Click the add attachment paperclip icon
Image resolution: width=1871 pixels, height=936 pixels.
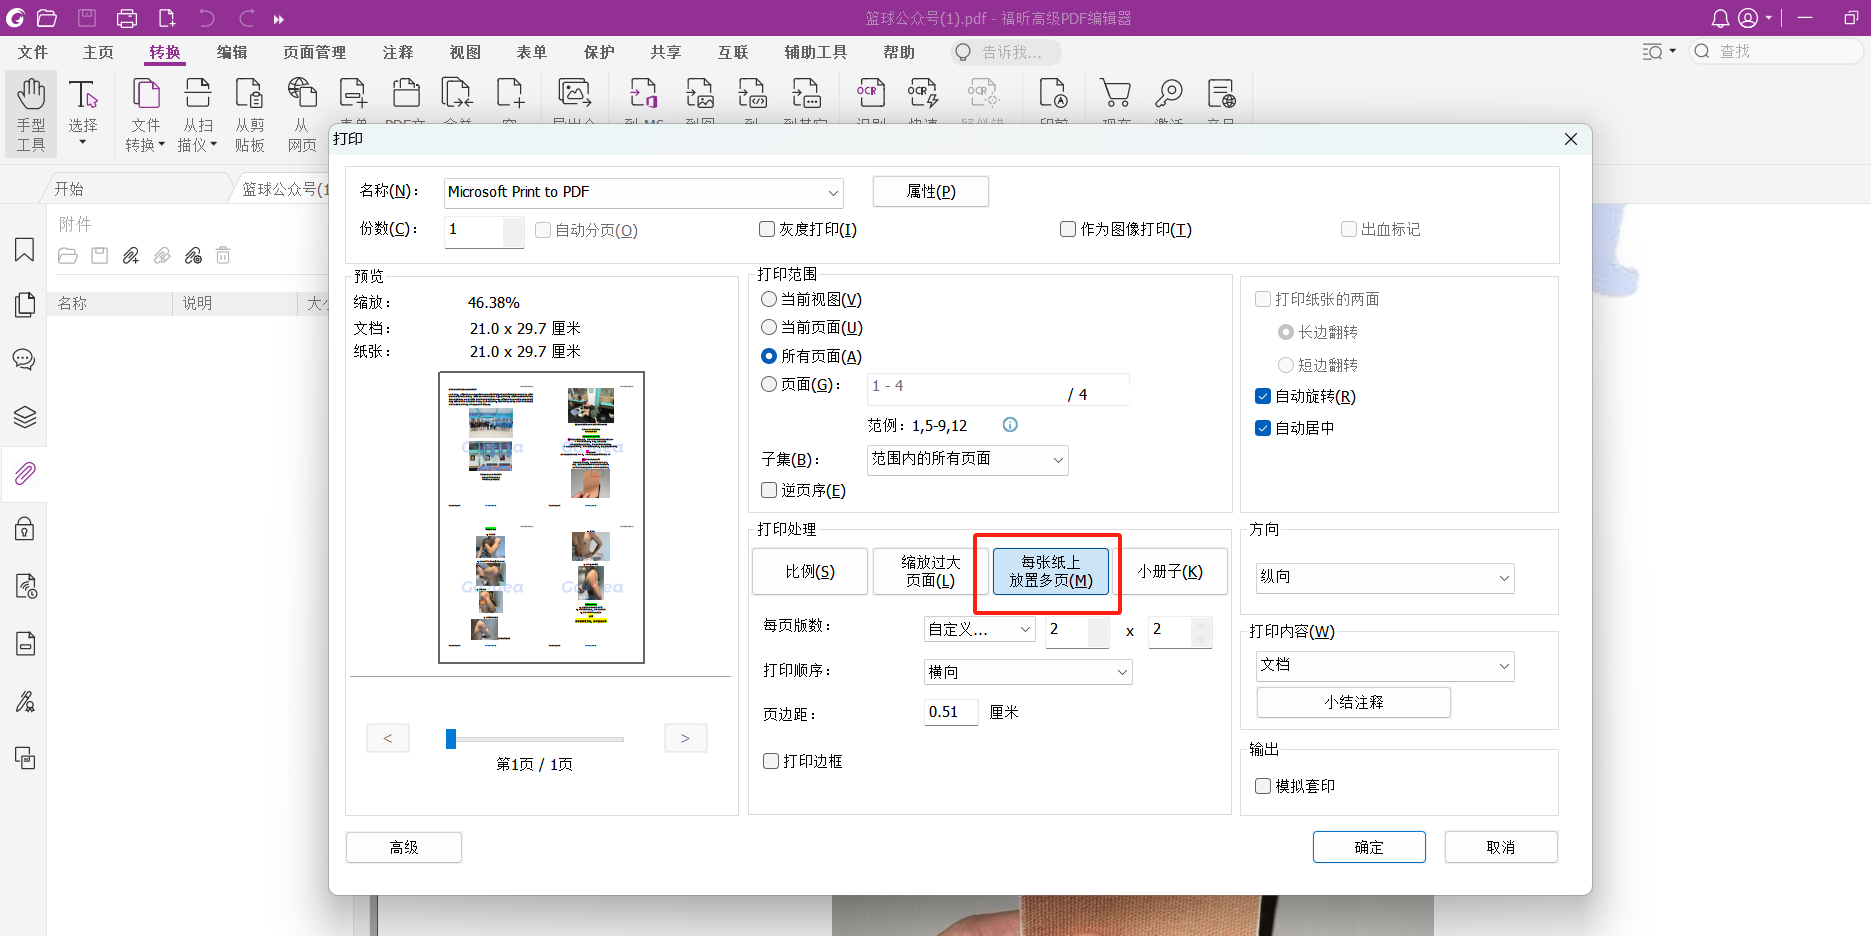(131, 256)
